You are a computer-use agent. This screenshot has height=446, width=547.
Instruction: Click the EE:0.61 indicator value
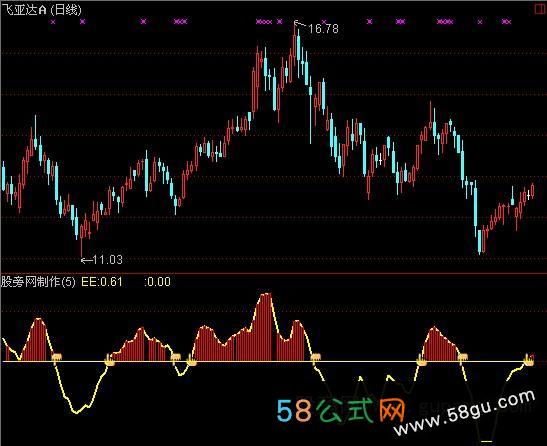[102, 282]
